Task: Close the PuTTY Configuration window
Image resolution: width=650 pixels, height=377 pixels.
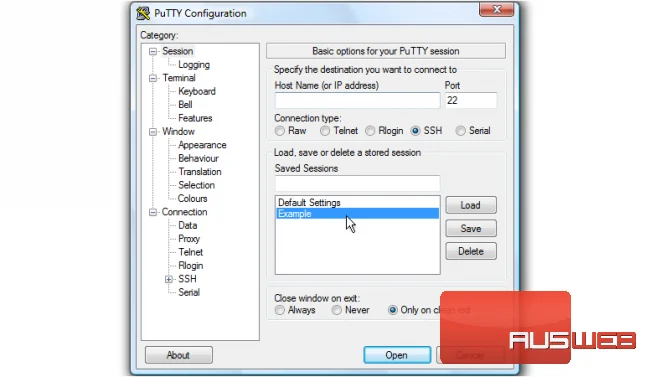Action: [497, 9]
